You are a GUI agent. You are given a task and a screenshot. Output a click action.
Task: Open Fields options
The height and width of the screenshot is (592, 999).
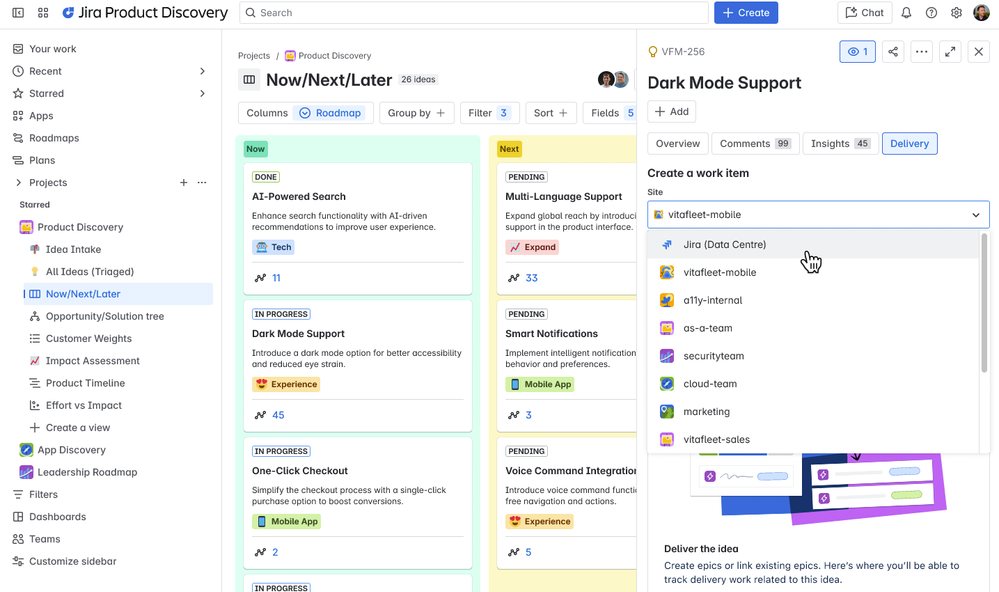[x=610, y=113]
